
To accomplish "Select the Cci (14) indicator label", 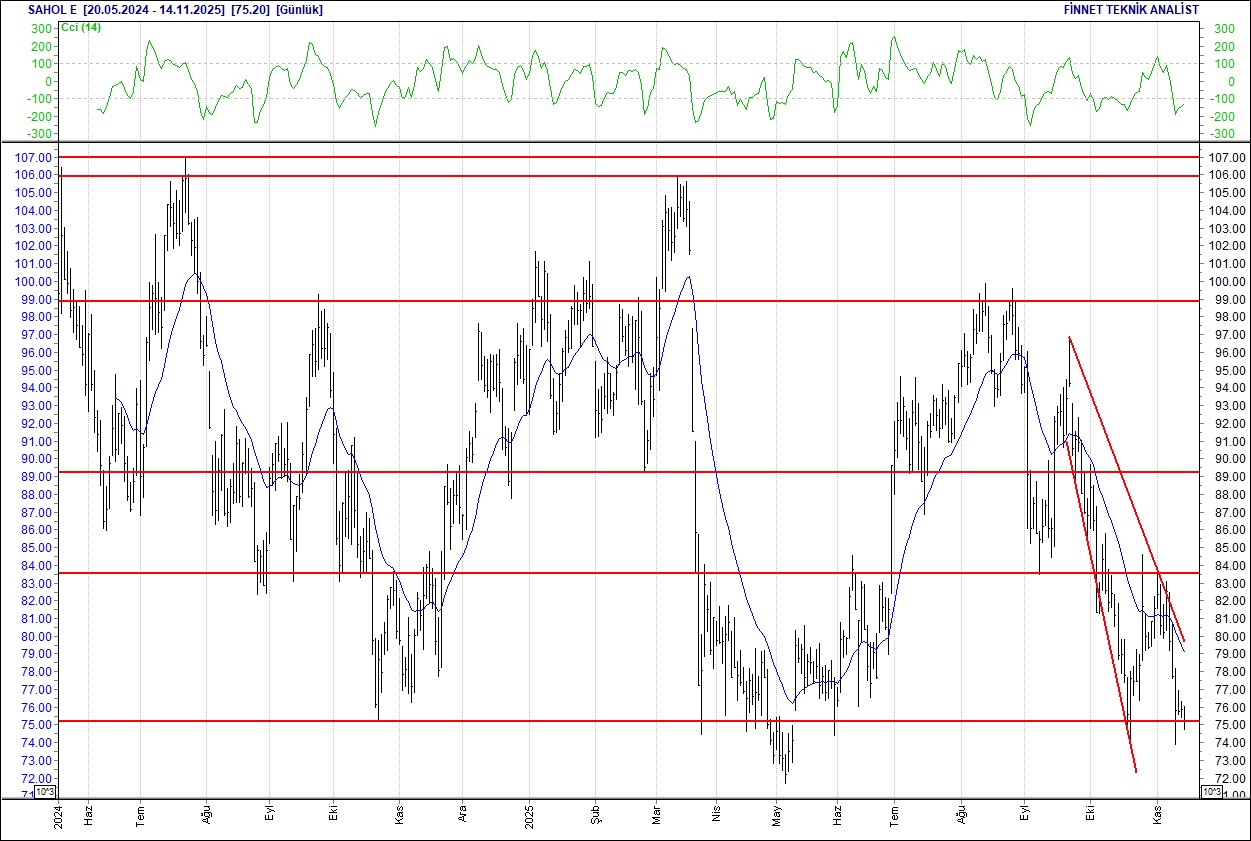I will [80, 27].
